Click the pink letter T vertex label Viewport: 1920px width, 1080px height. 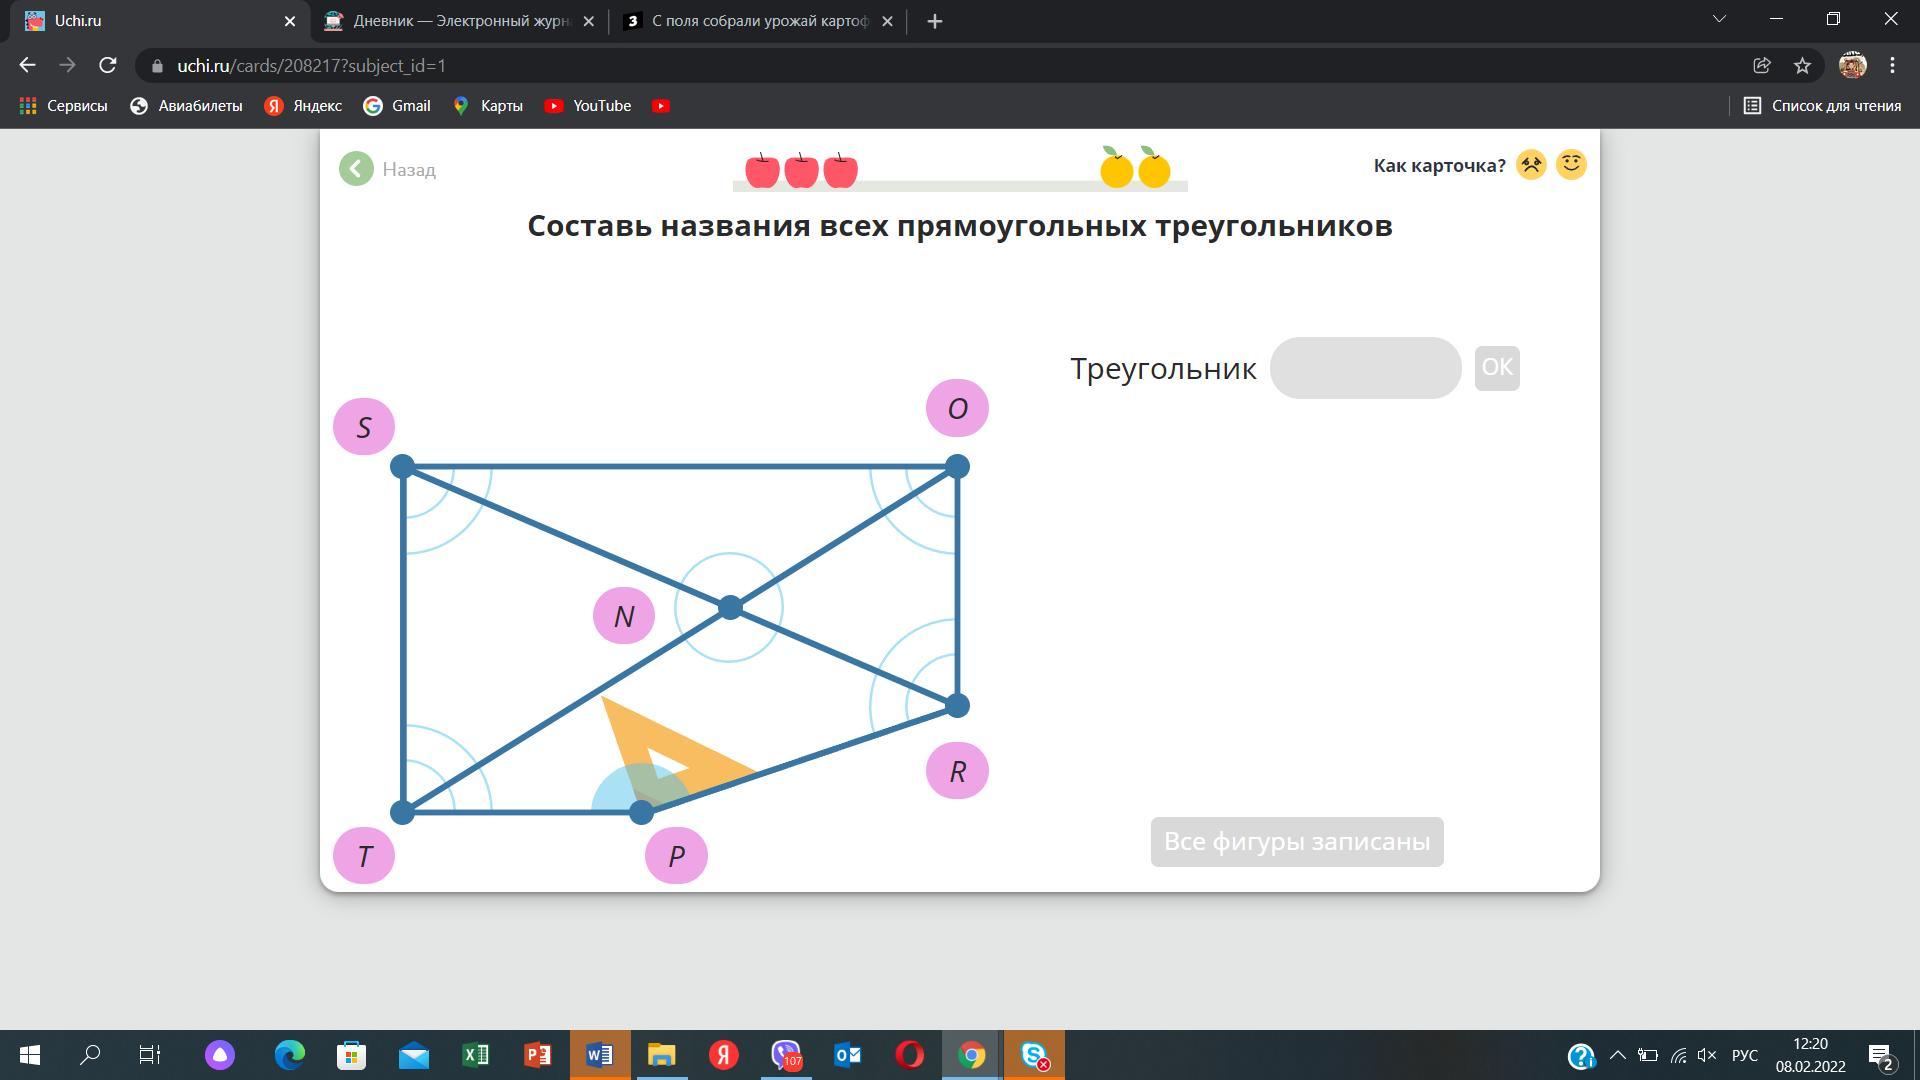coord(364,856)
